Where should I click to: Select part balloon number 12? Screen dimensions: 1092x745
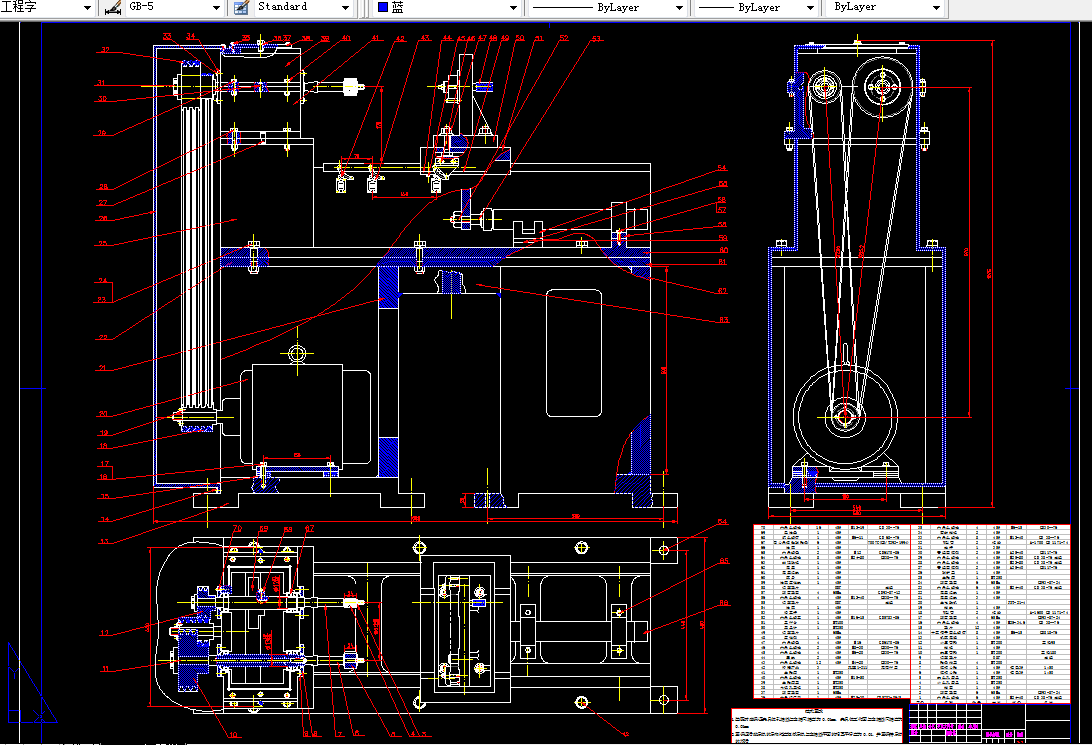tap(104, 633)
